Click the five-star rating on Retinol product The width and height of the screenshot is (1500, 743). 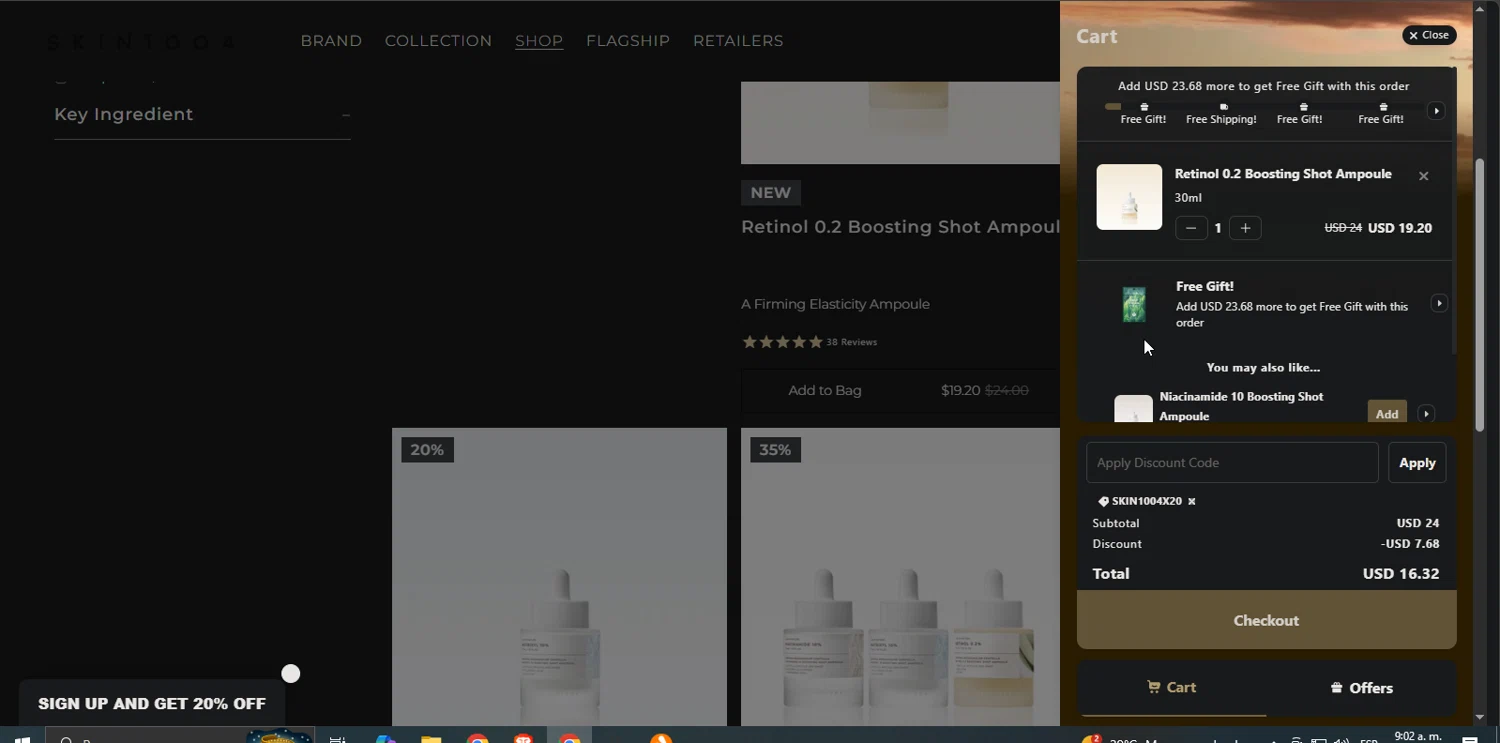point(782,342)
